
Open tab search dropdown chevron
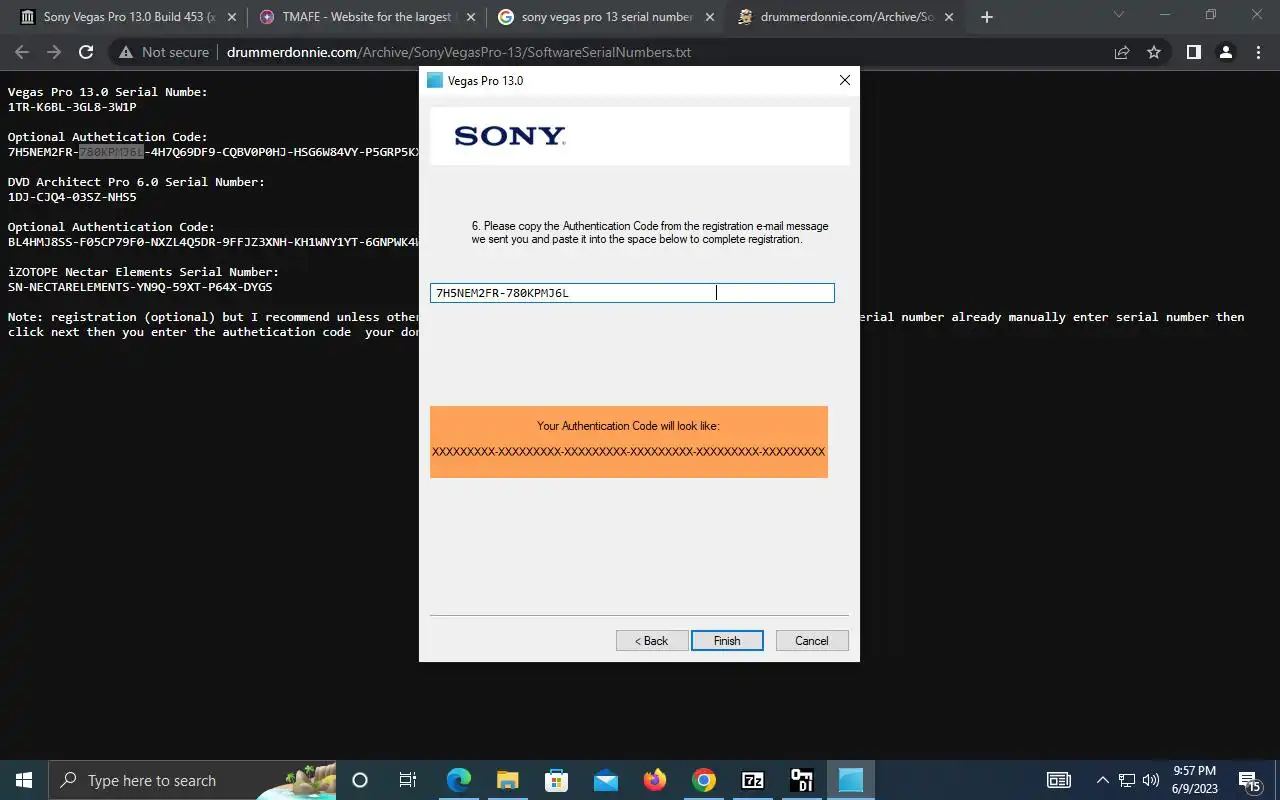(x=1119, y=15)
